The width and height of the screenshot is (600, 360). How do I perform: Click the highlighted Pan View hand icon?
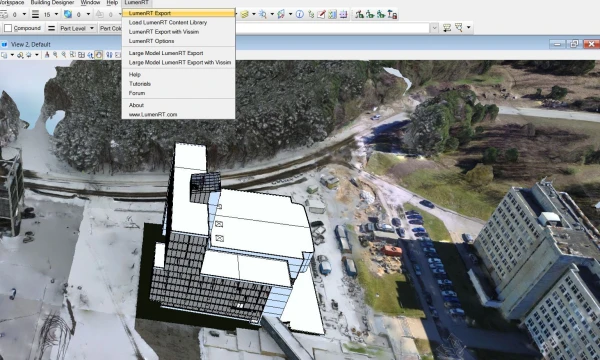pyautogui.click(x=99, y=55)
